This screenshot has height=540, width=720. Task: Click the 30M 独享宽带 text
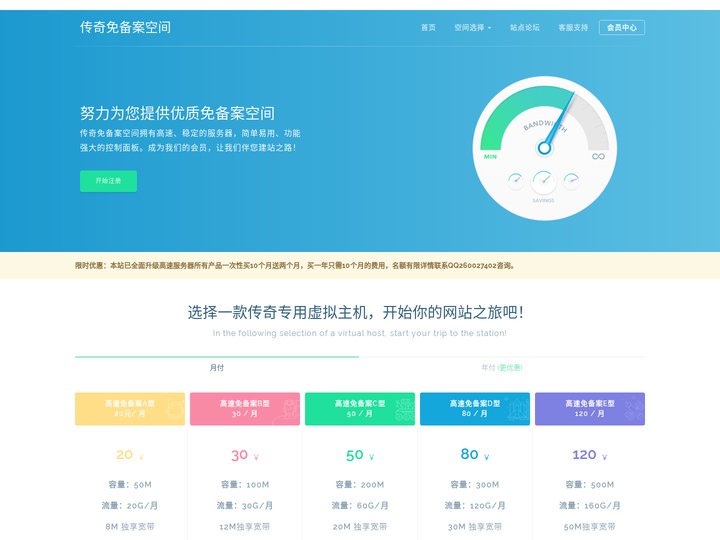(x=475, y=527)
